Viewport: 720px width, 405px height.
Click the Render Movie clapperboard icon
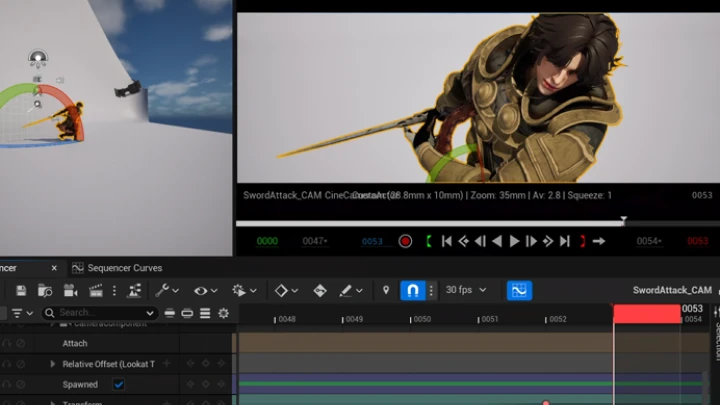click(x=96, y=290)
